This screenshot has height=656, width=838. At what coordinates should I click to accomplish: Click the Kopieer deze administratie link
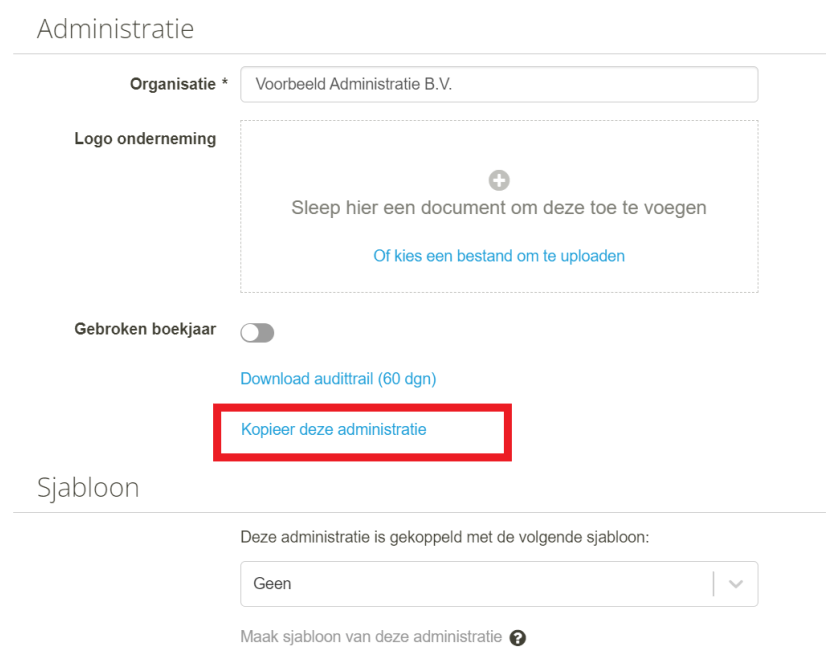click(x=333, y=429)
